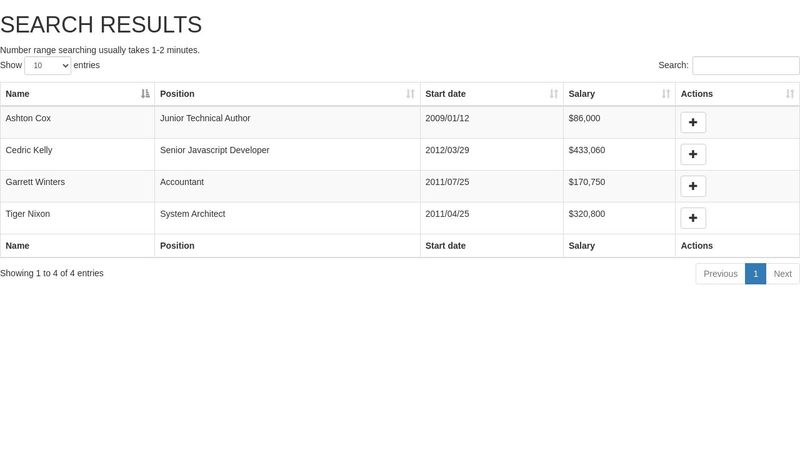This screenshot has height=450, width=800.
Task: Expand Garrett Winters row with plus button
Action: click(x=693, y=186)
